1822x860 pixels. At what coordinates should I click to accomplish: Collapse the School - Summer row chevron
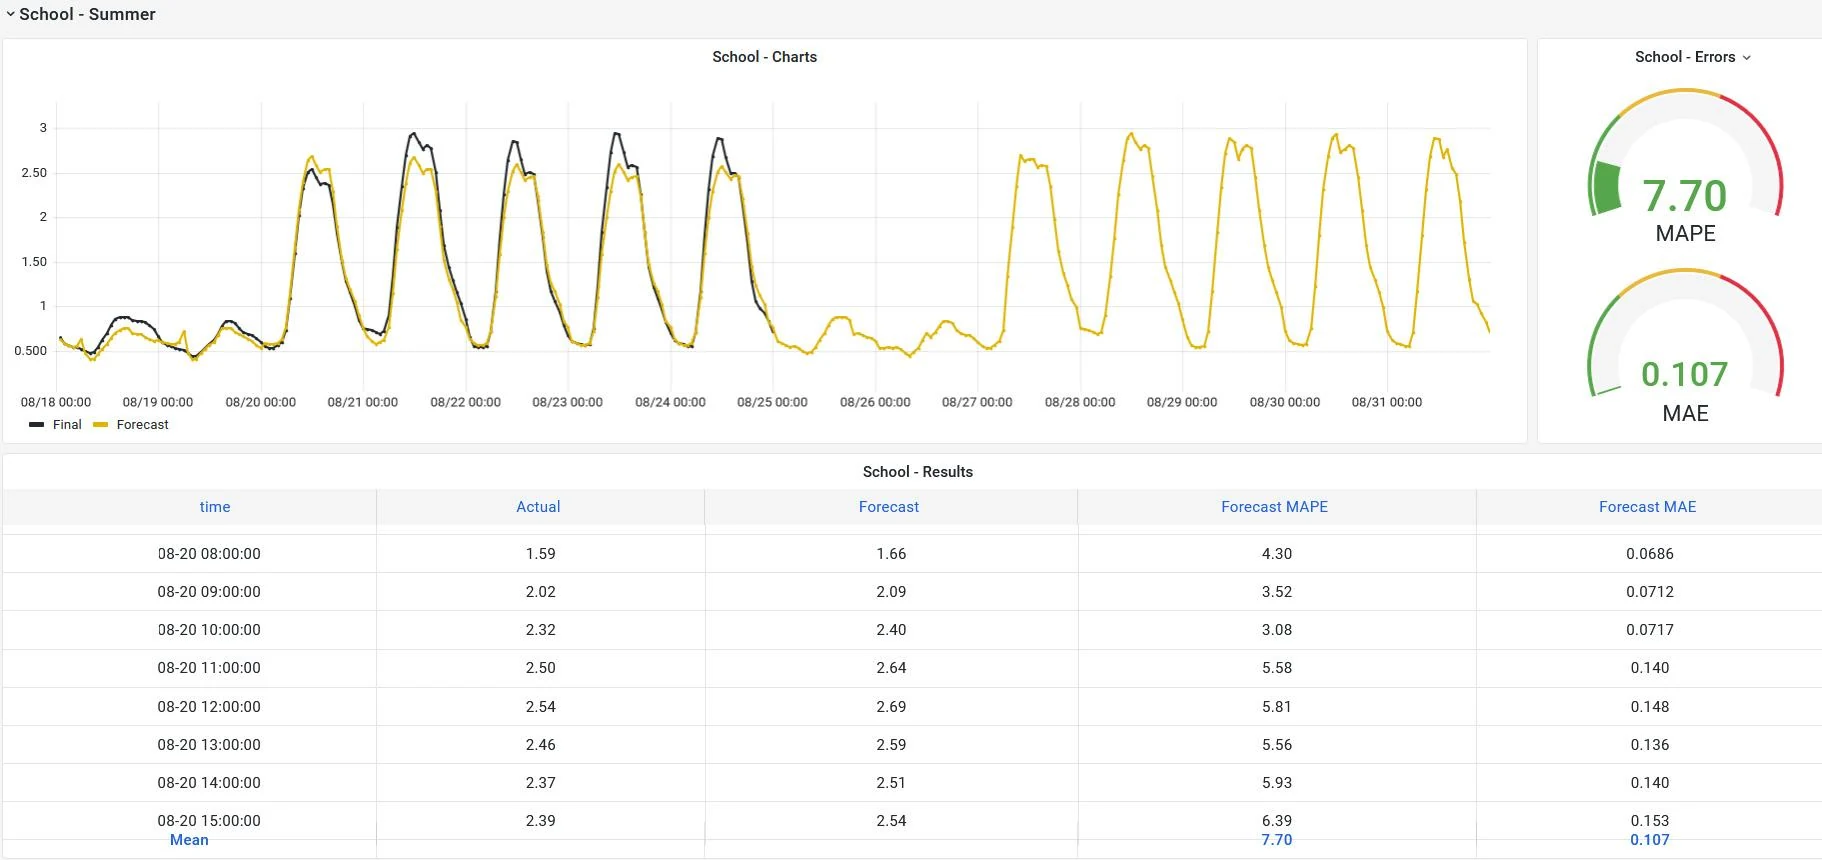pos(11,14)
